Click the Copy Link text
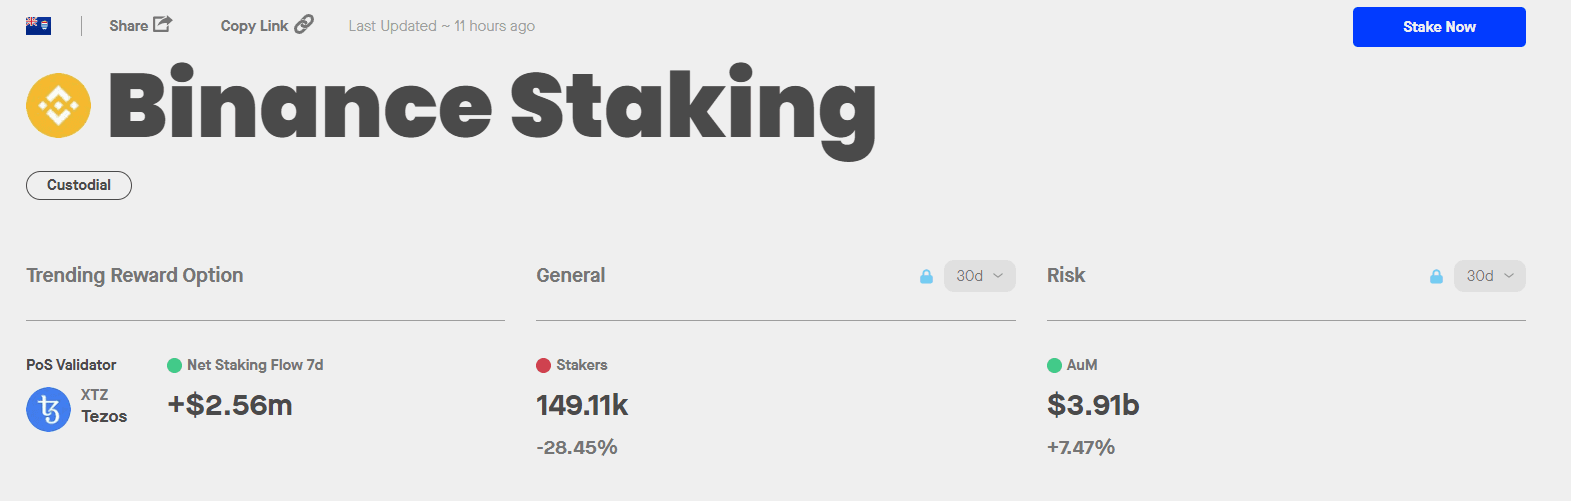 [254, 26]
